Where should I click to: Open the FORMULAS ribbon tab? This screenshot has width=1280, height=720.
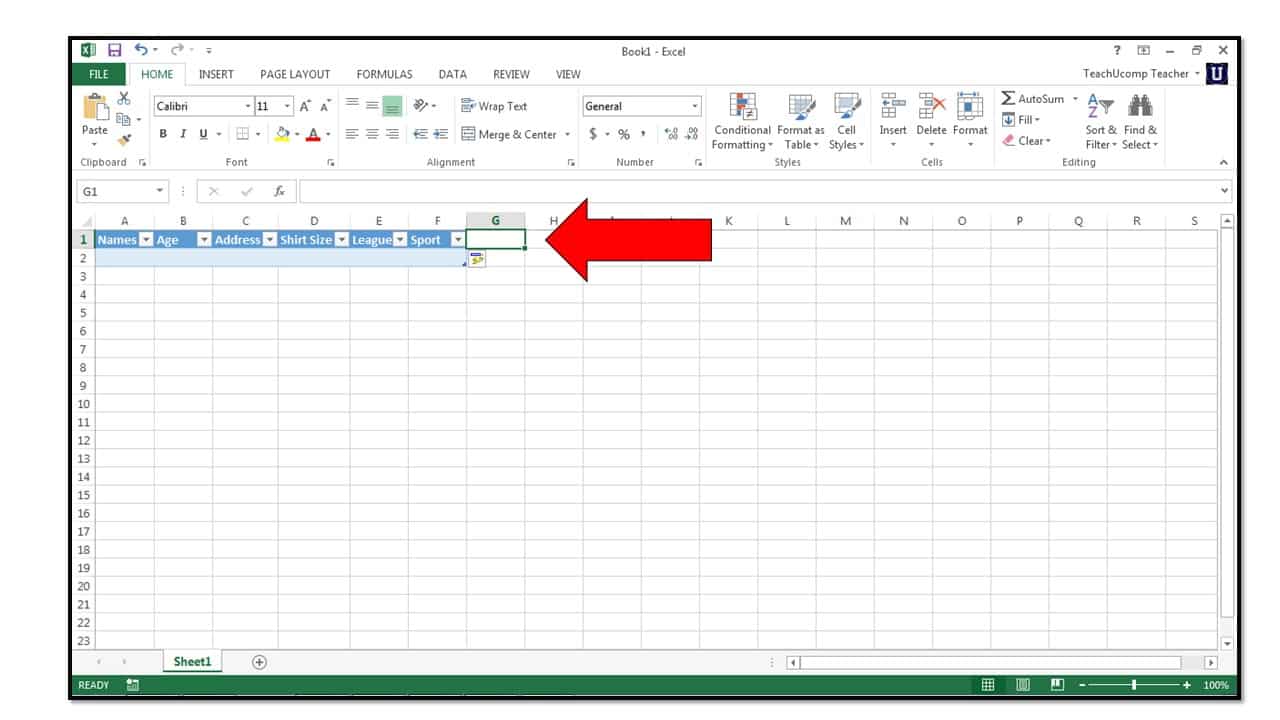(x=384, y=74)
